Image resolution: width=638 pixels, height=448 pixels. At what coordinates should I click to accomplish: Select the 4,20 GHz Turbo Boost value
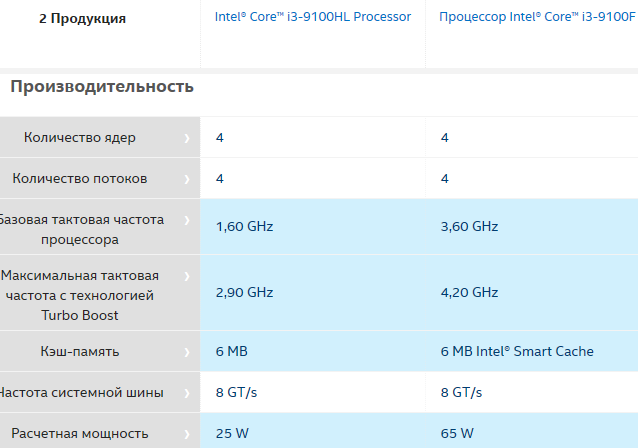(x=469, y=293)
